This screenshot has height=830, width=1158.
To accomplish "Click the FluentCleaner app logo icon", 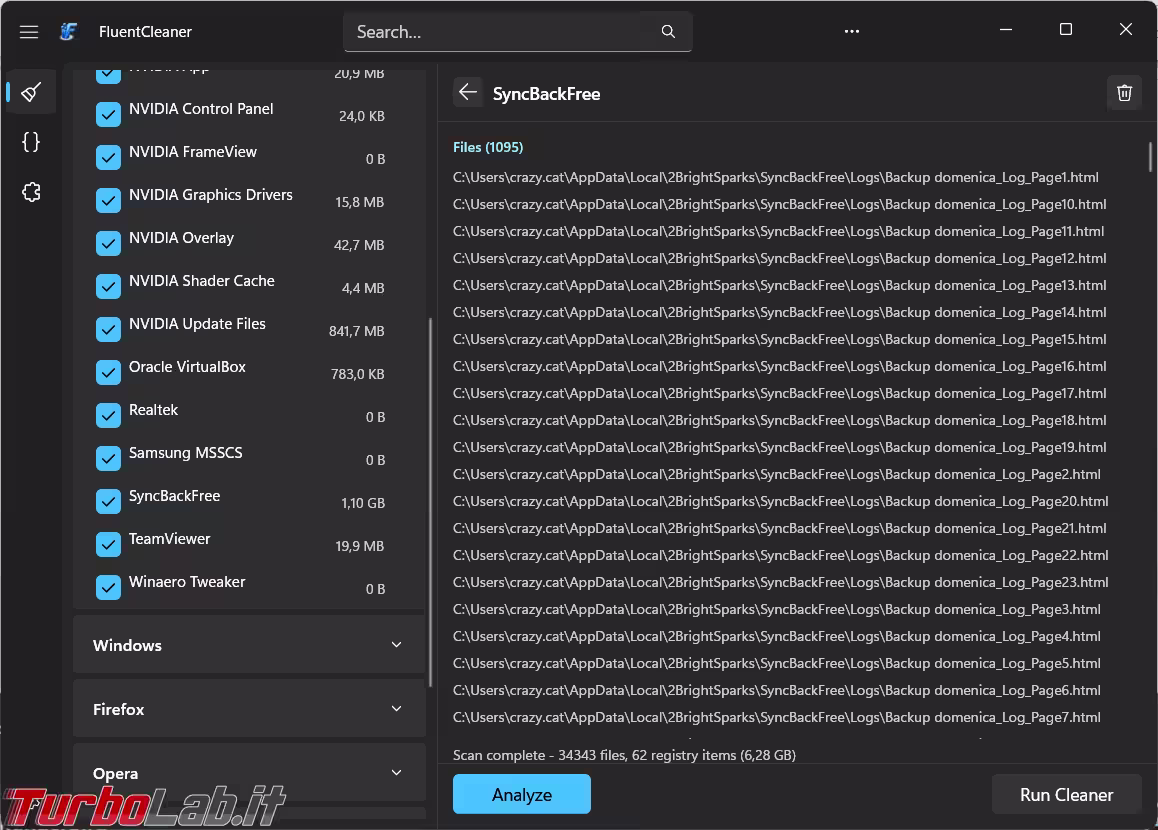I will click(x=69, y=31).
